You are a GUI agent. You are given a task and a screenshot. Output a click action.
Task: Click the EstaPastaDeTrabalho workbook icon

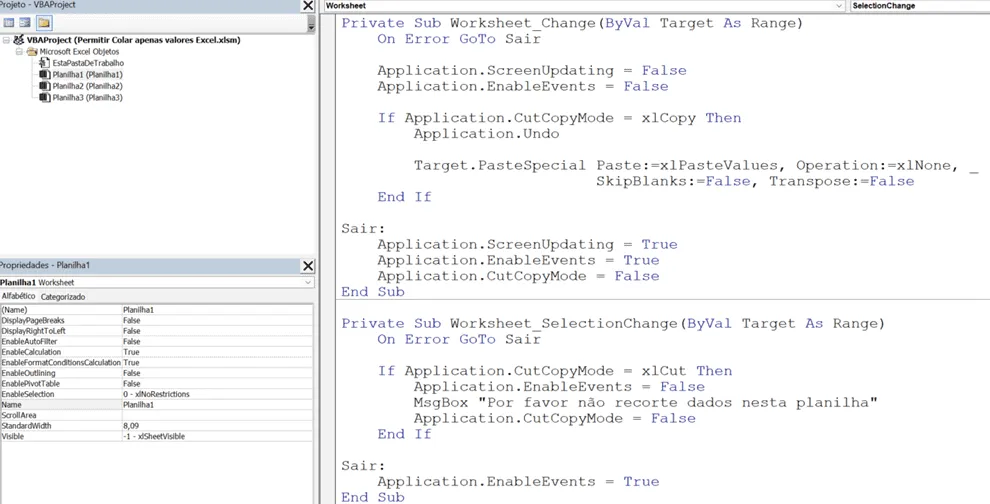point(44,63)
